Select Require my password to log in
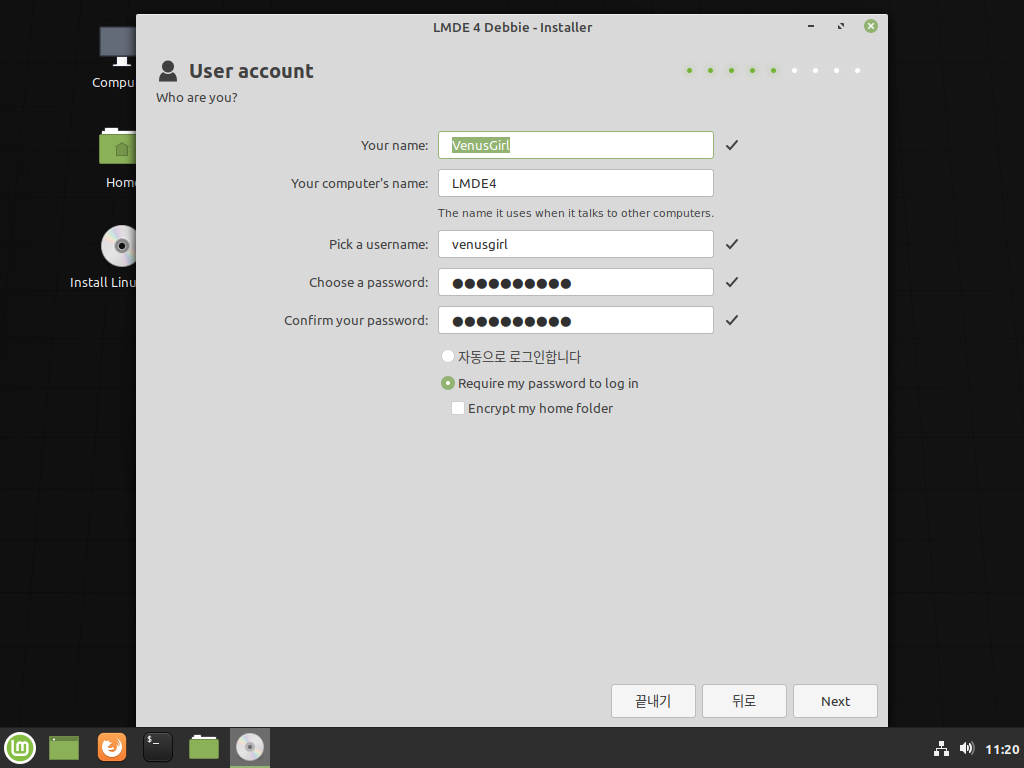 [x=447, y=383]
